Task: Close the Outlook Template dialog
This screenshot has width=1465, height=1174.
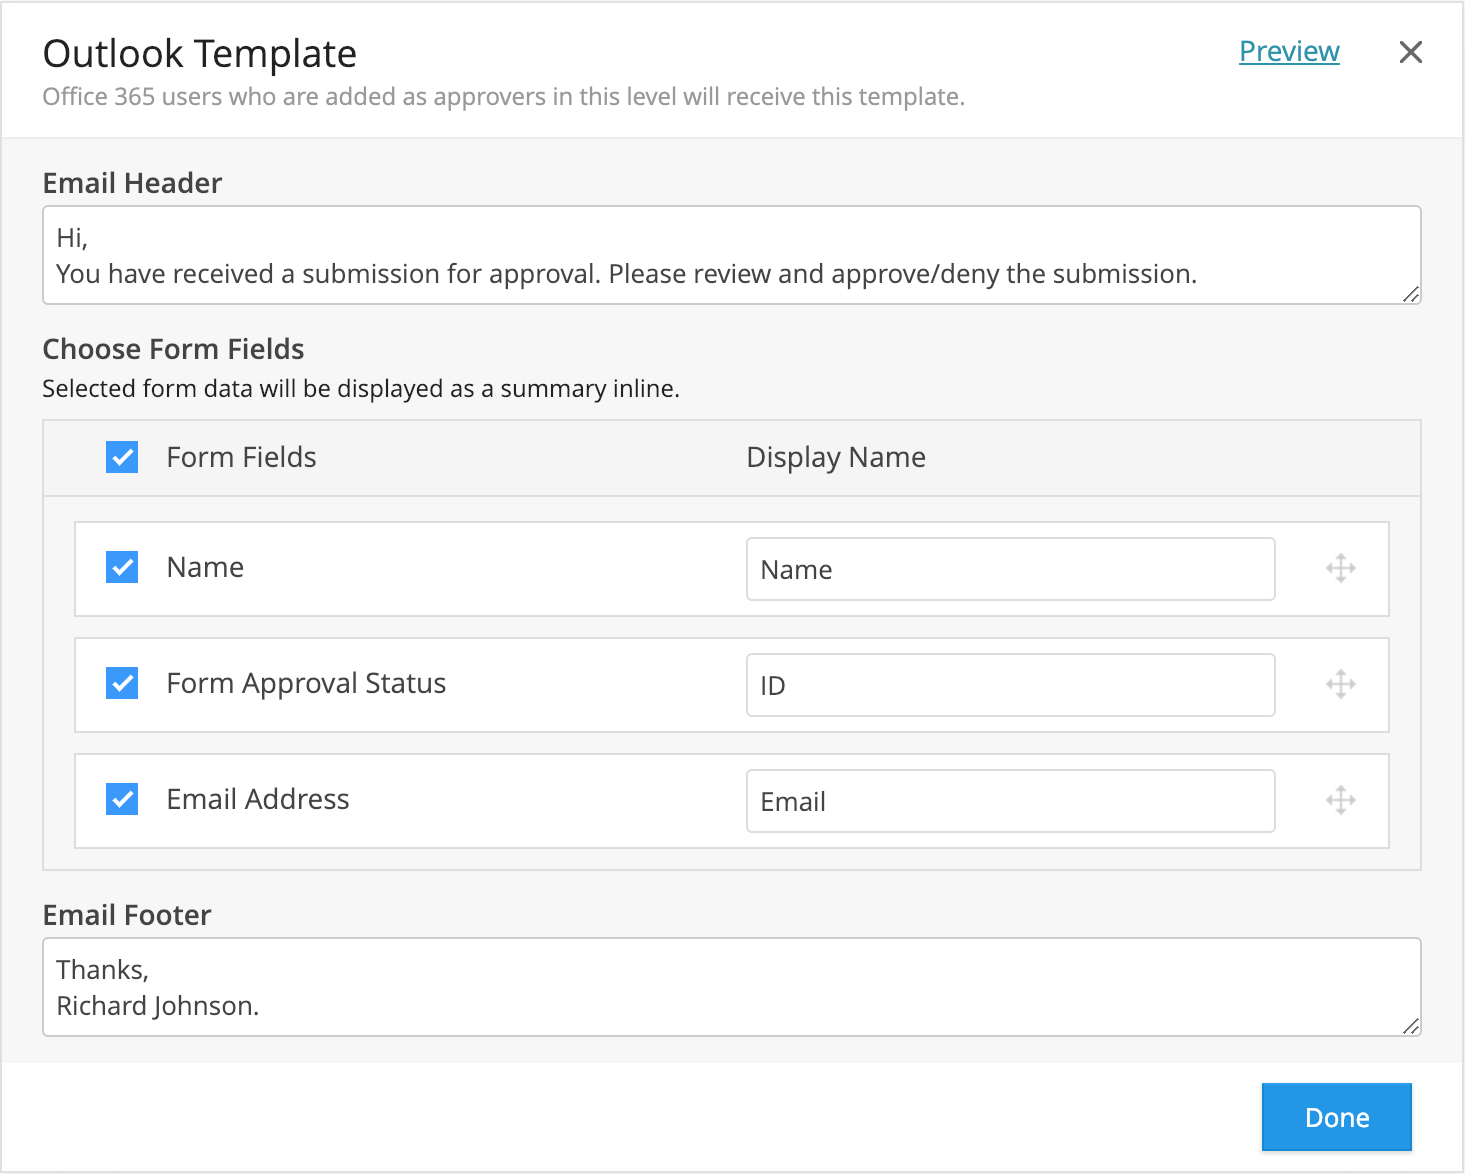Action: [1410, 52]
